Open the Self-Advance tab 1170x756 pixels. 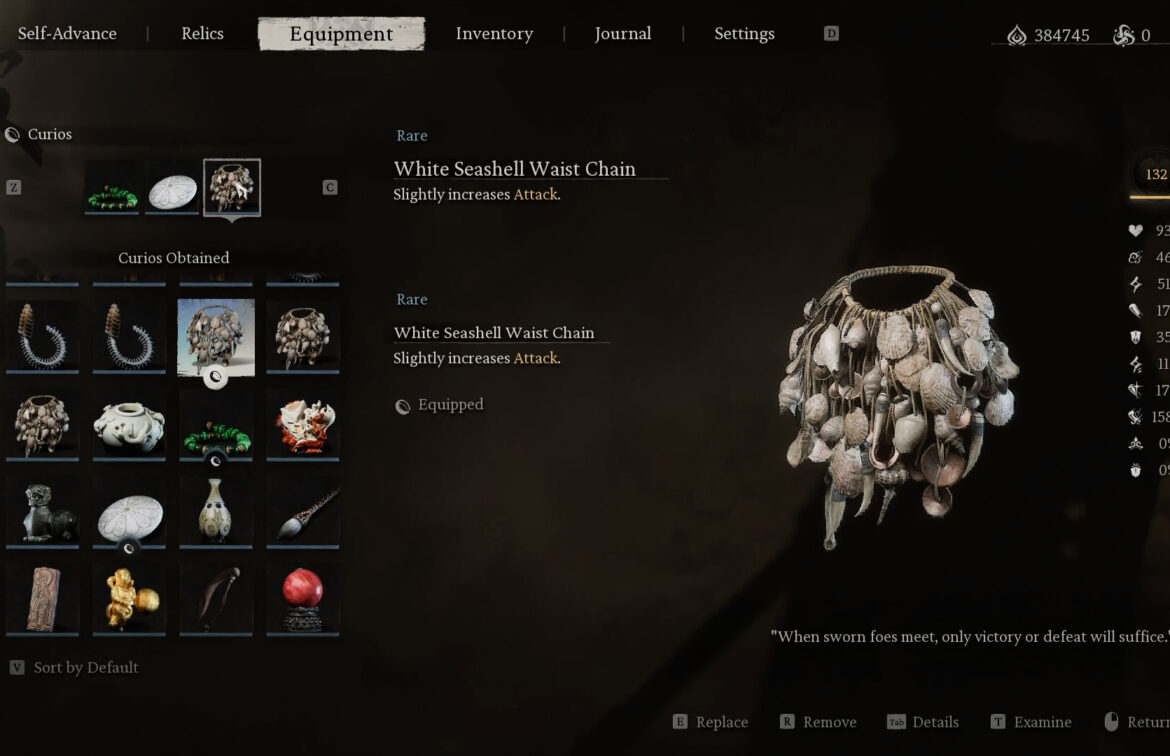[67, 34]
